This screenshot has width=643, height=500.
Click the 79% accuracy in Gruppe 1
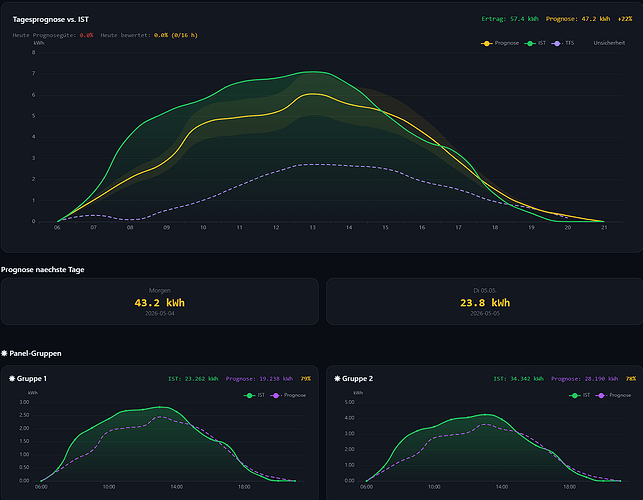[x=306, y=379]
